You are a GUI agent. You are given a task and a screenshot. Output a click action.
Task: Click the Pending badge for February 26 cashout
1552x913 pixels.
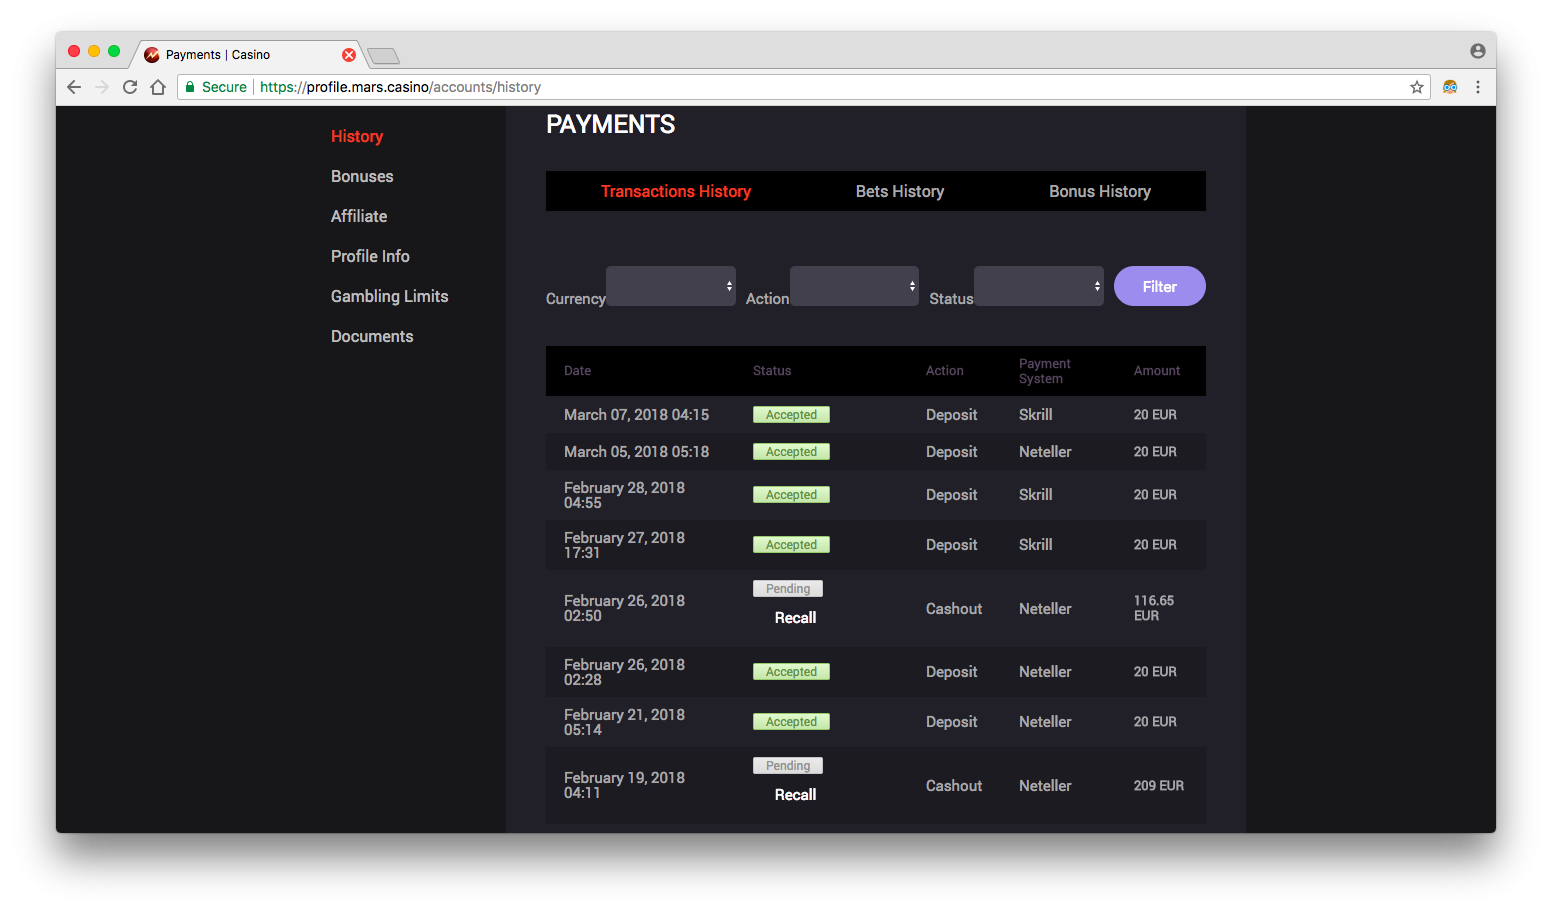point(788,589)
